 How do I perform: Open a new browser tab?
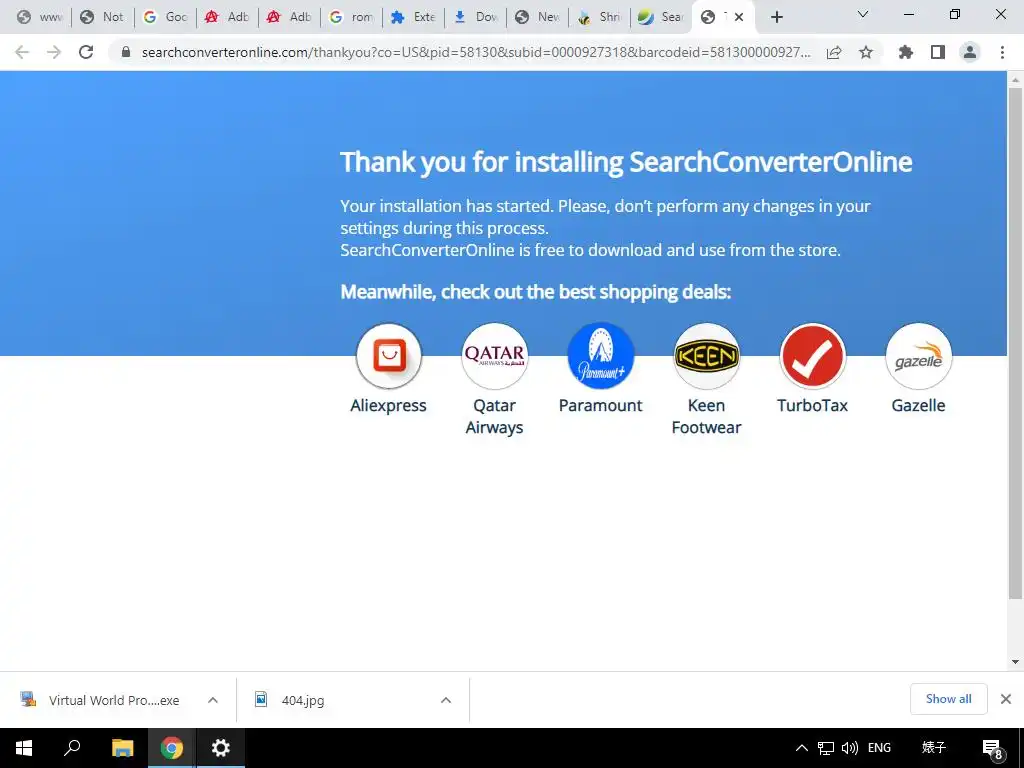(x=776, y=17)
